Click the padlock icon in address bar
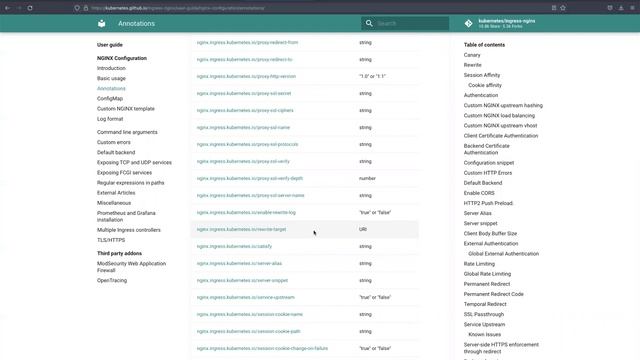Image resolution: width=640 pixels, height=360 pixels. click(x=86, y=8)
